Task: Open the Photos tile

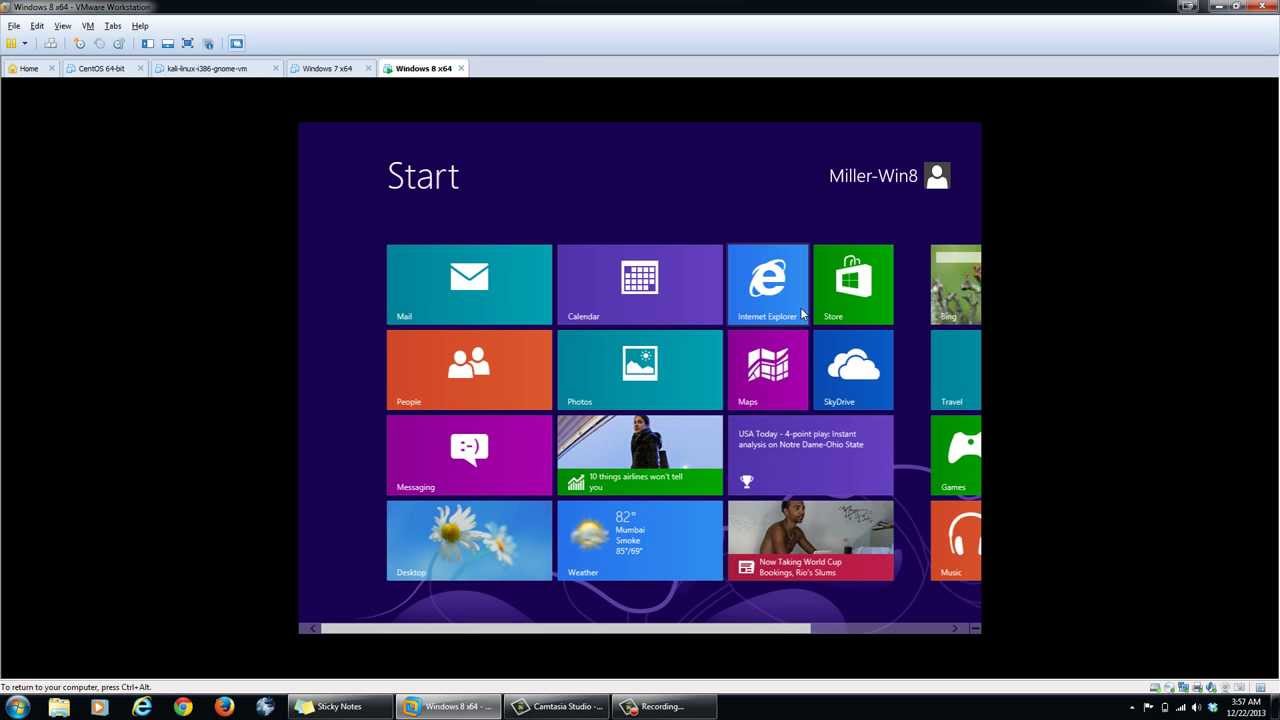Action: [x=640, y=370]
